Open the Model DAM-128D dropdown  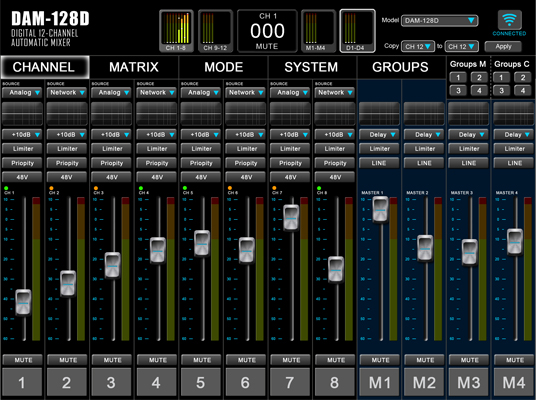(439, 21)
